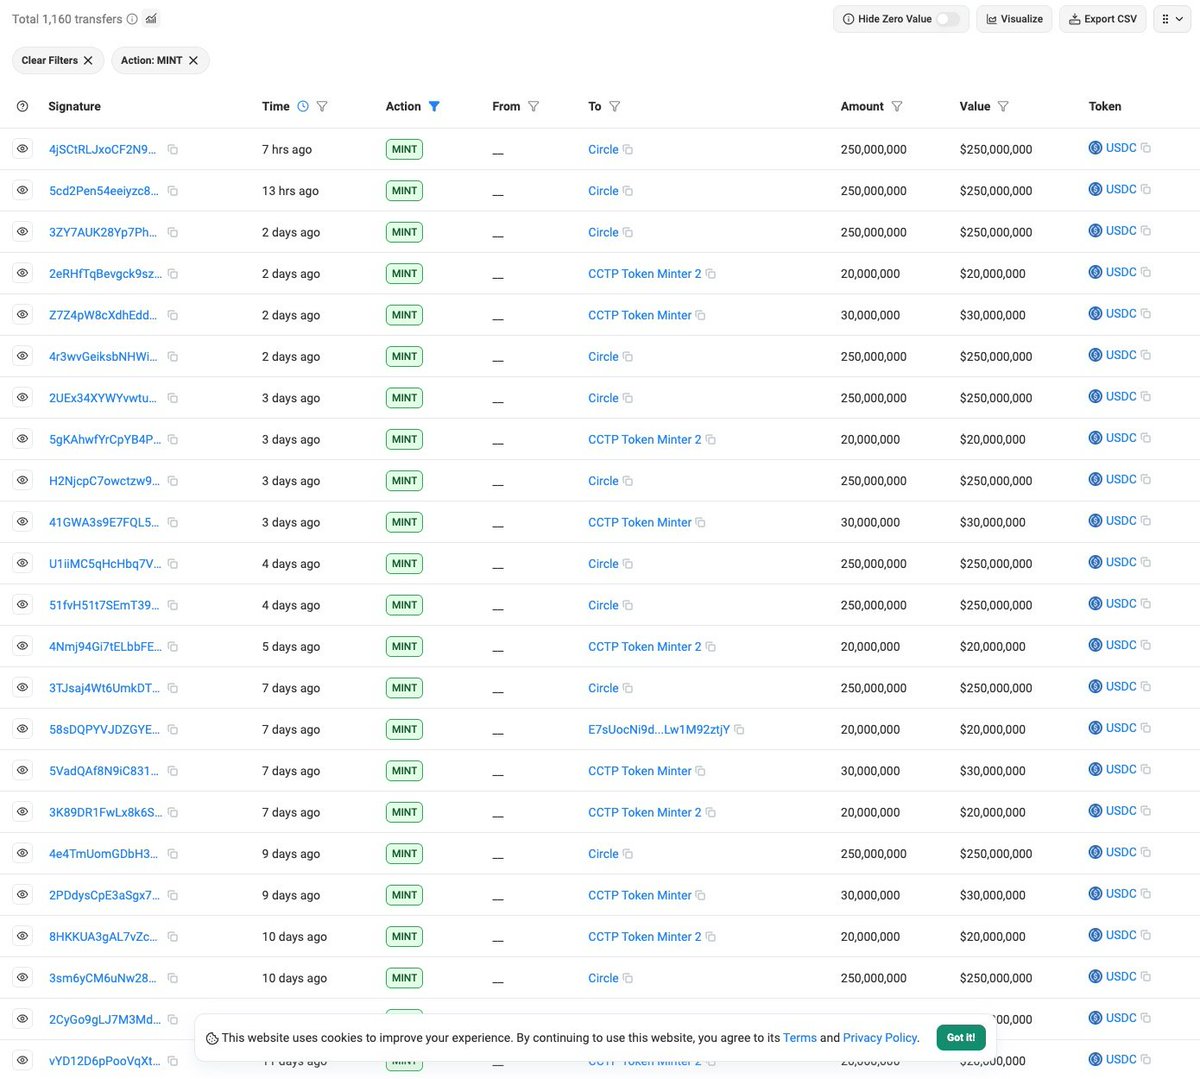This screenshot has height=1079, width=1200.
Task: Toggle eye icon for transaction 2CyGo9gLJ7M3Md
Action: 22,1019
